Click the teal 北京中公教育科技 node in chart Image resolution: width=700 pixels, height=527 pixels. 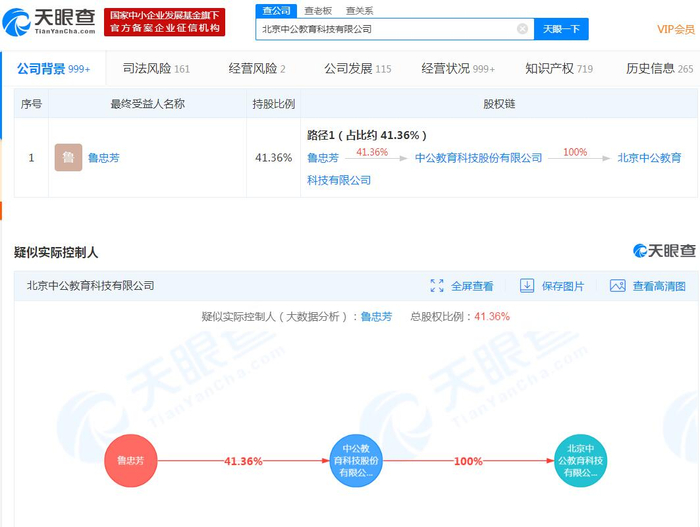580,460
